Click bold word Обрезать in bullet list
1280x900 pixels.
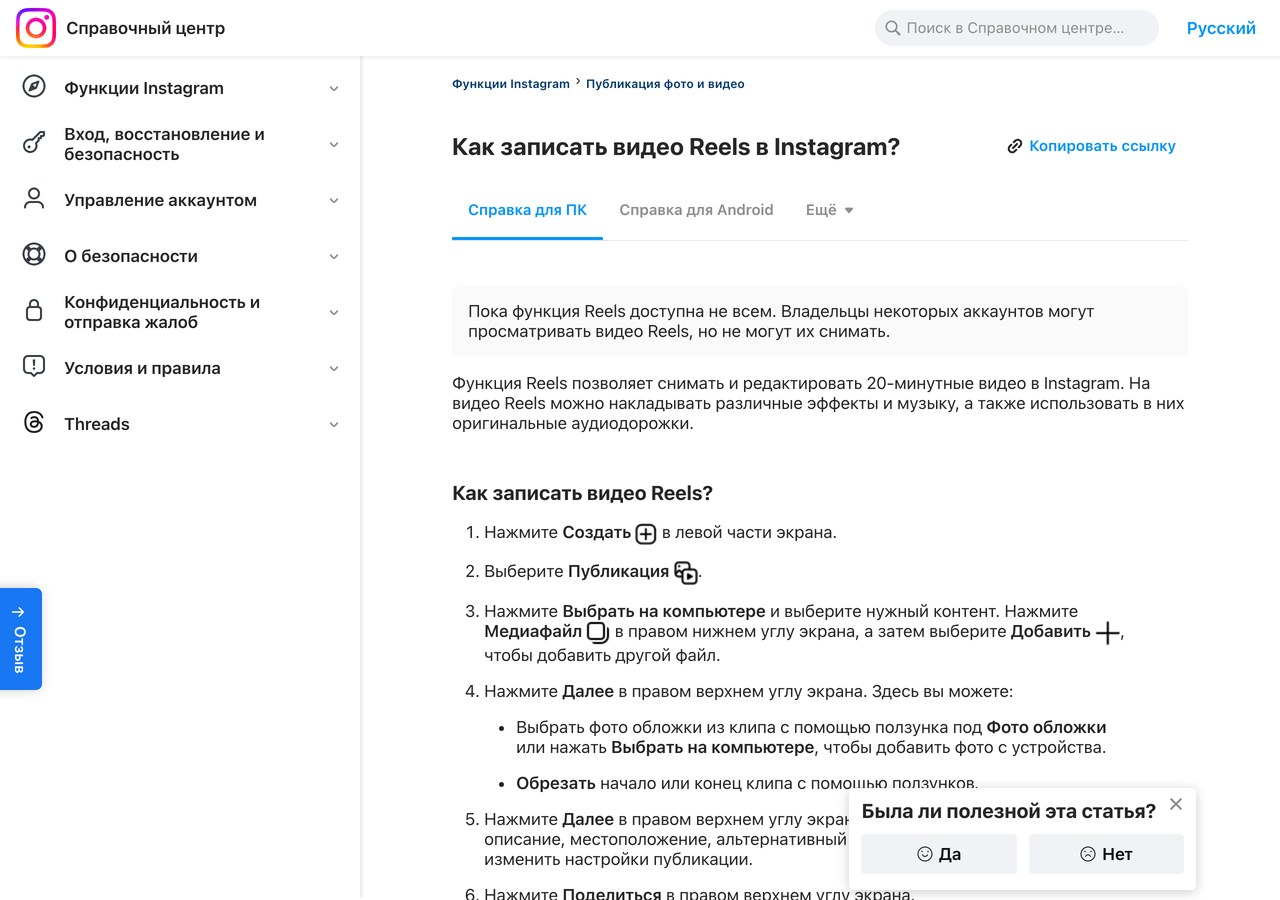click(x=558, y=783)
